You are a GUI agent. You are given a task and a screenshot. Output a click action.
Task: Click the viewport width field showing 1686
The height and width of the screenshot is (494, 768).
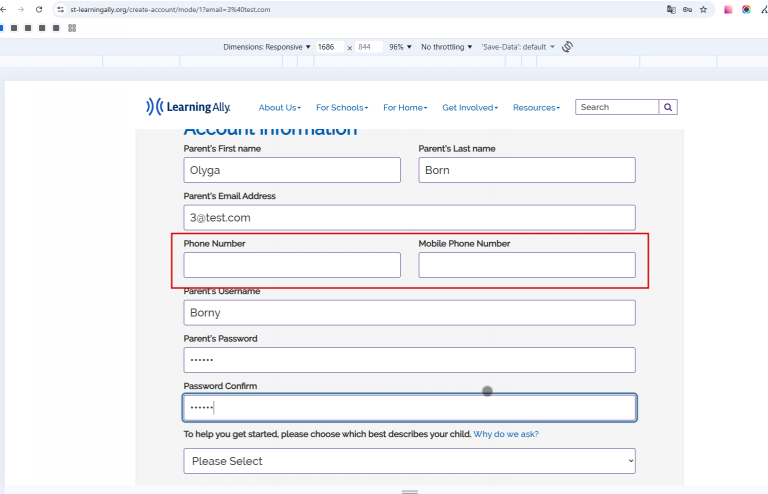coord(330,47)
